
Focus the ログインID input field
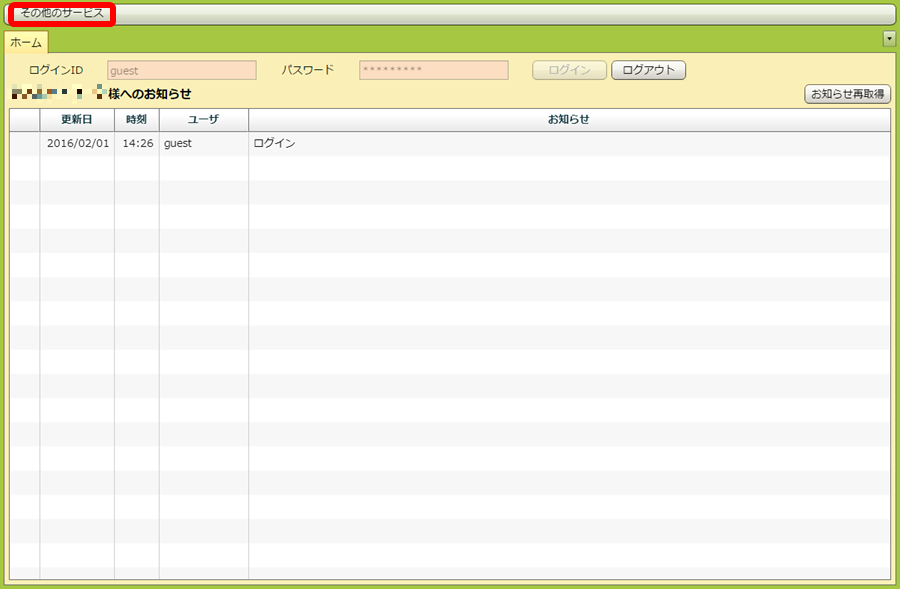tap(182, 71)
